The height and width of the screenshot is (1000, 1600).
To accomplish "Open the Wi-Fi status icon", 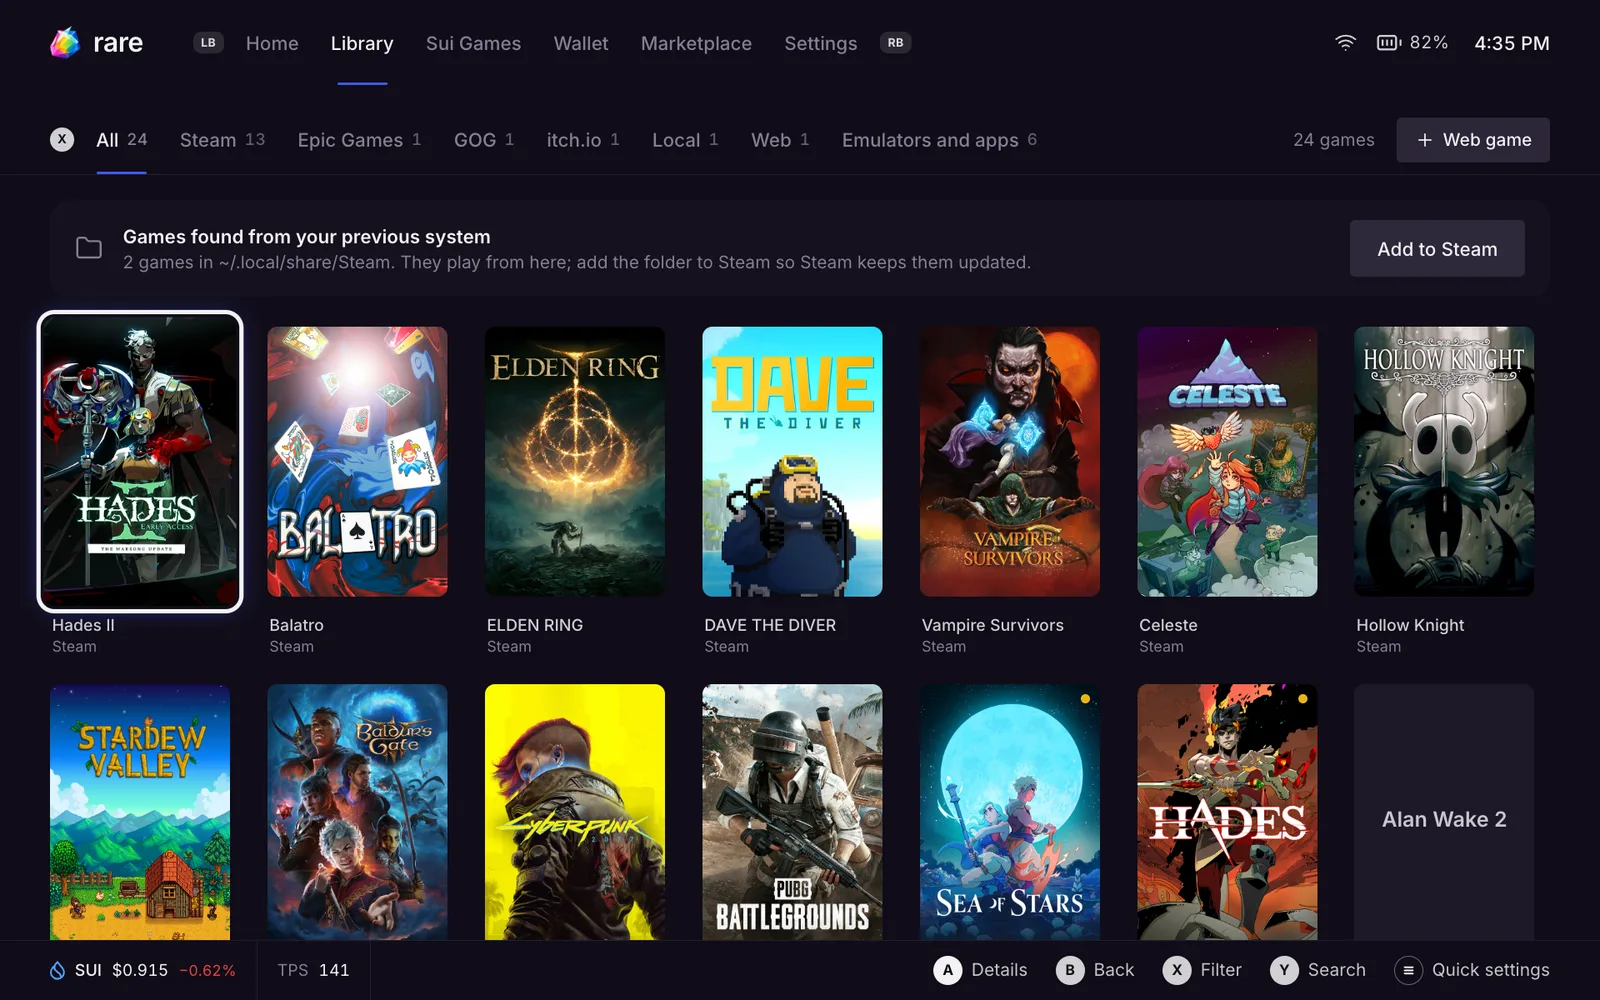I will pyautogui.click(x=1346, y=43).
